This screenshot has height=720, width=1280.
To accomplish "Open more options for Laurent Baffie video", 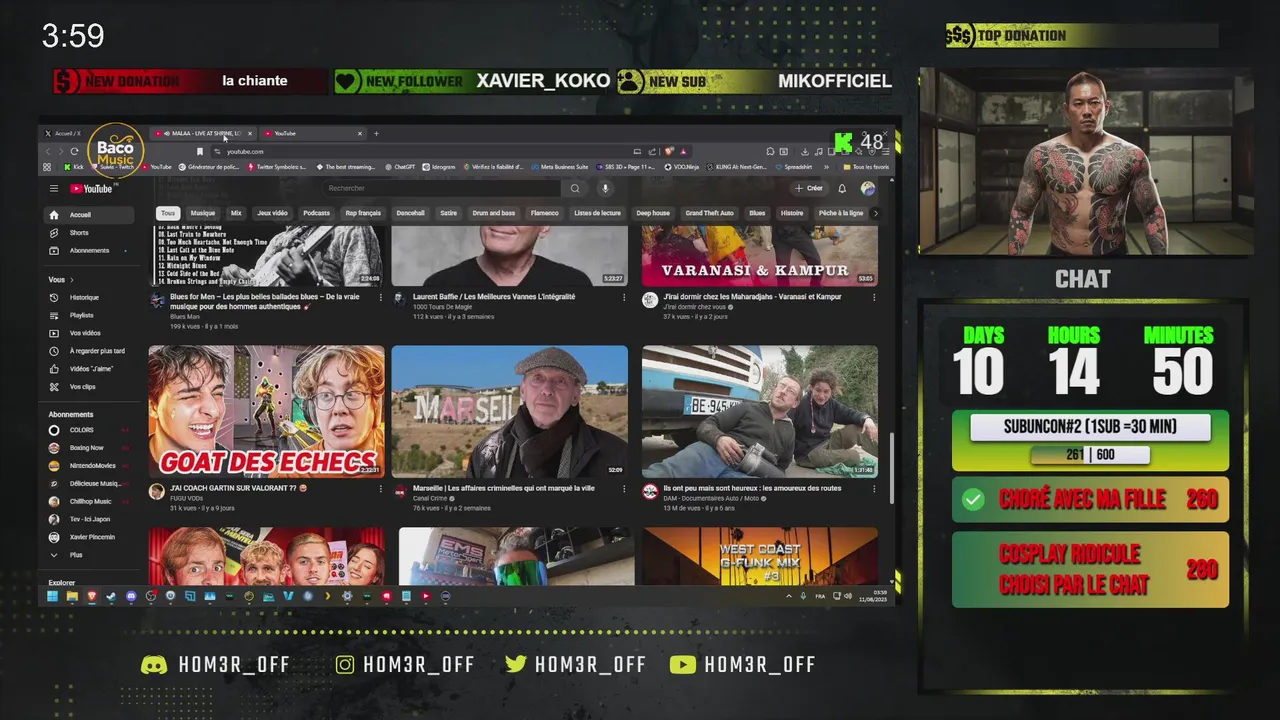I will click(624, 297).
